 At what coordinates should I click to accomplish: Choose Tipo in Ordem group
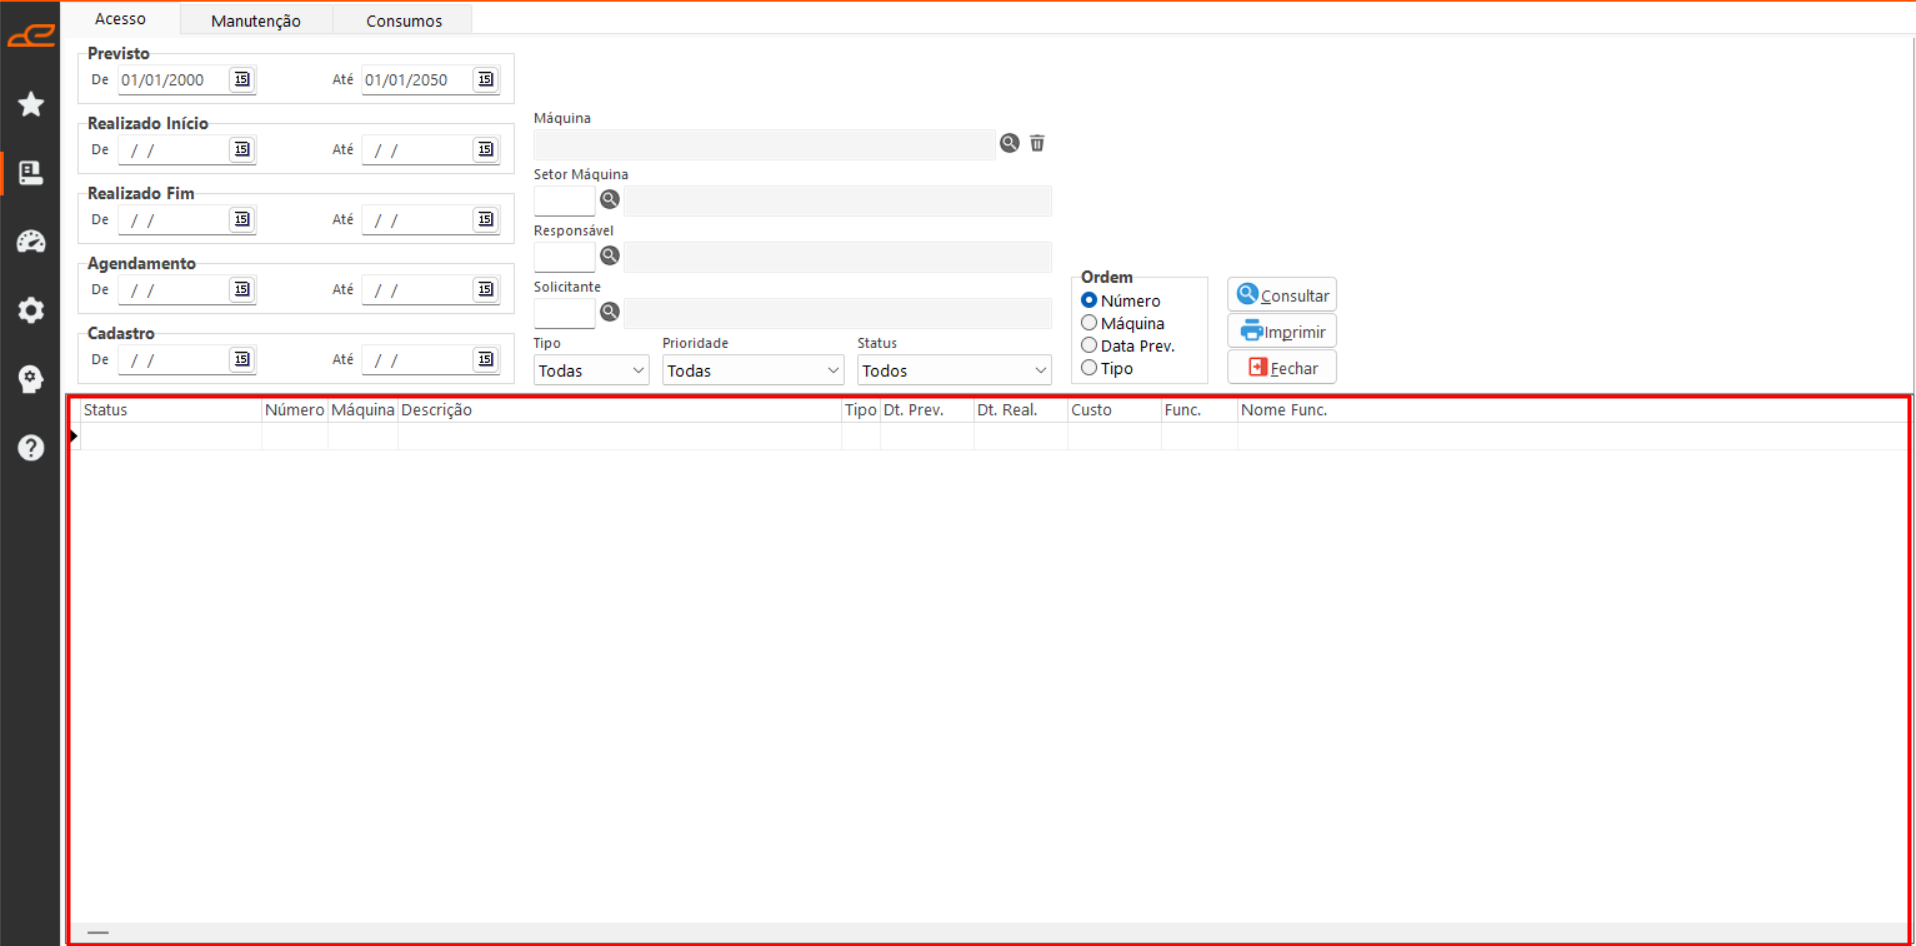[x=1089, y=368]
